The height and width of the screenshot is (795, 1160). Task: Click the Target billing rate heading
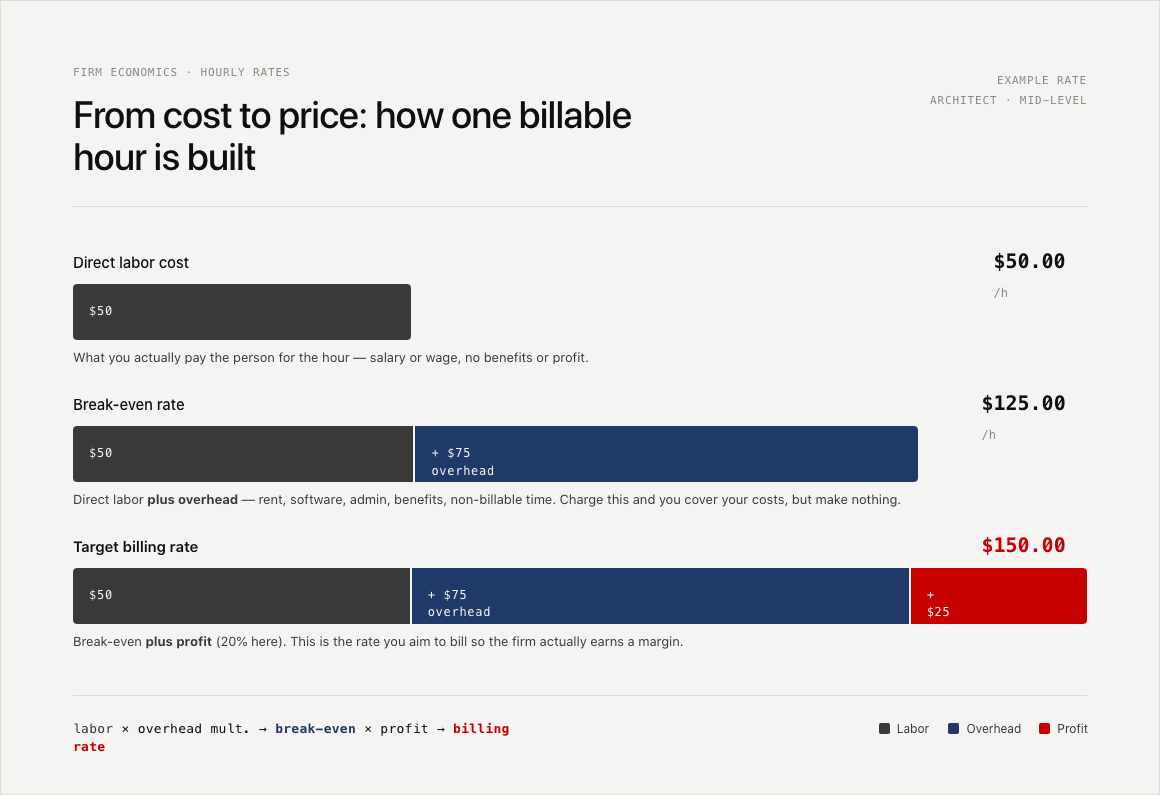point(135,547)
